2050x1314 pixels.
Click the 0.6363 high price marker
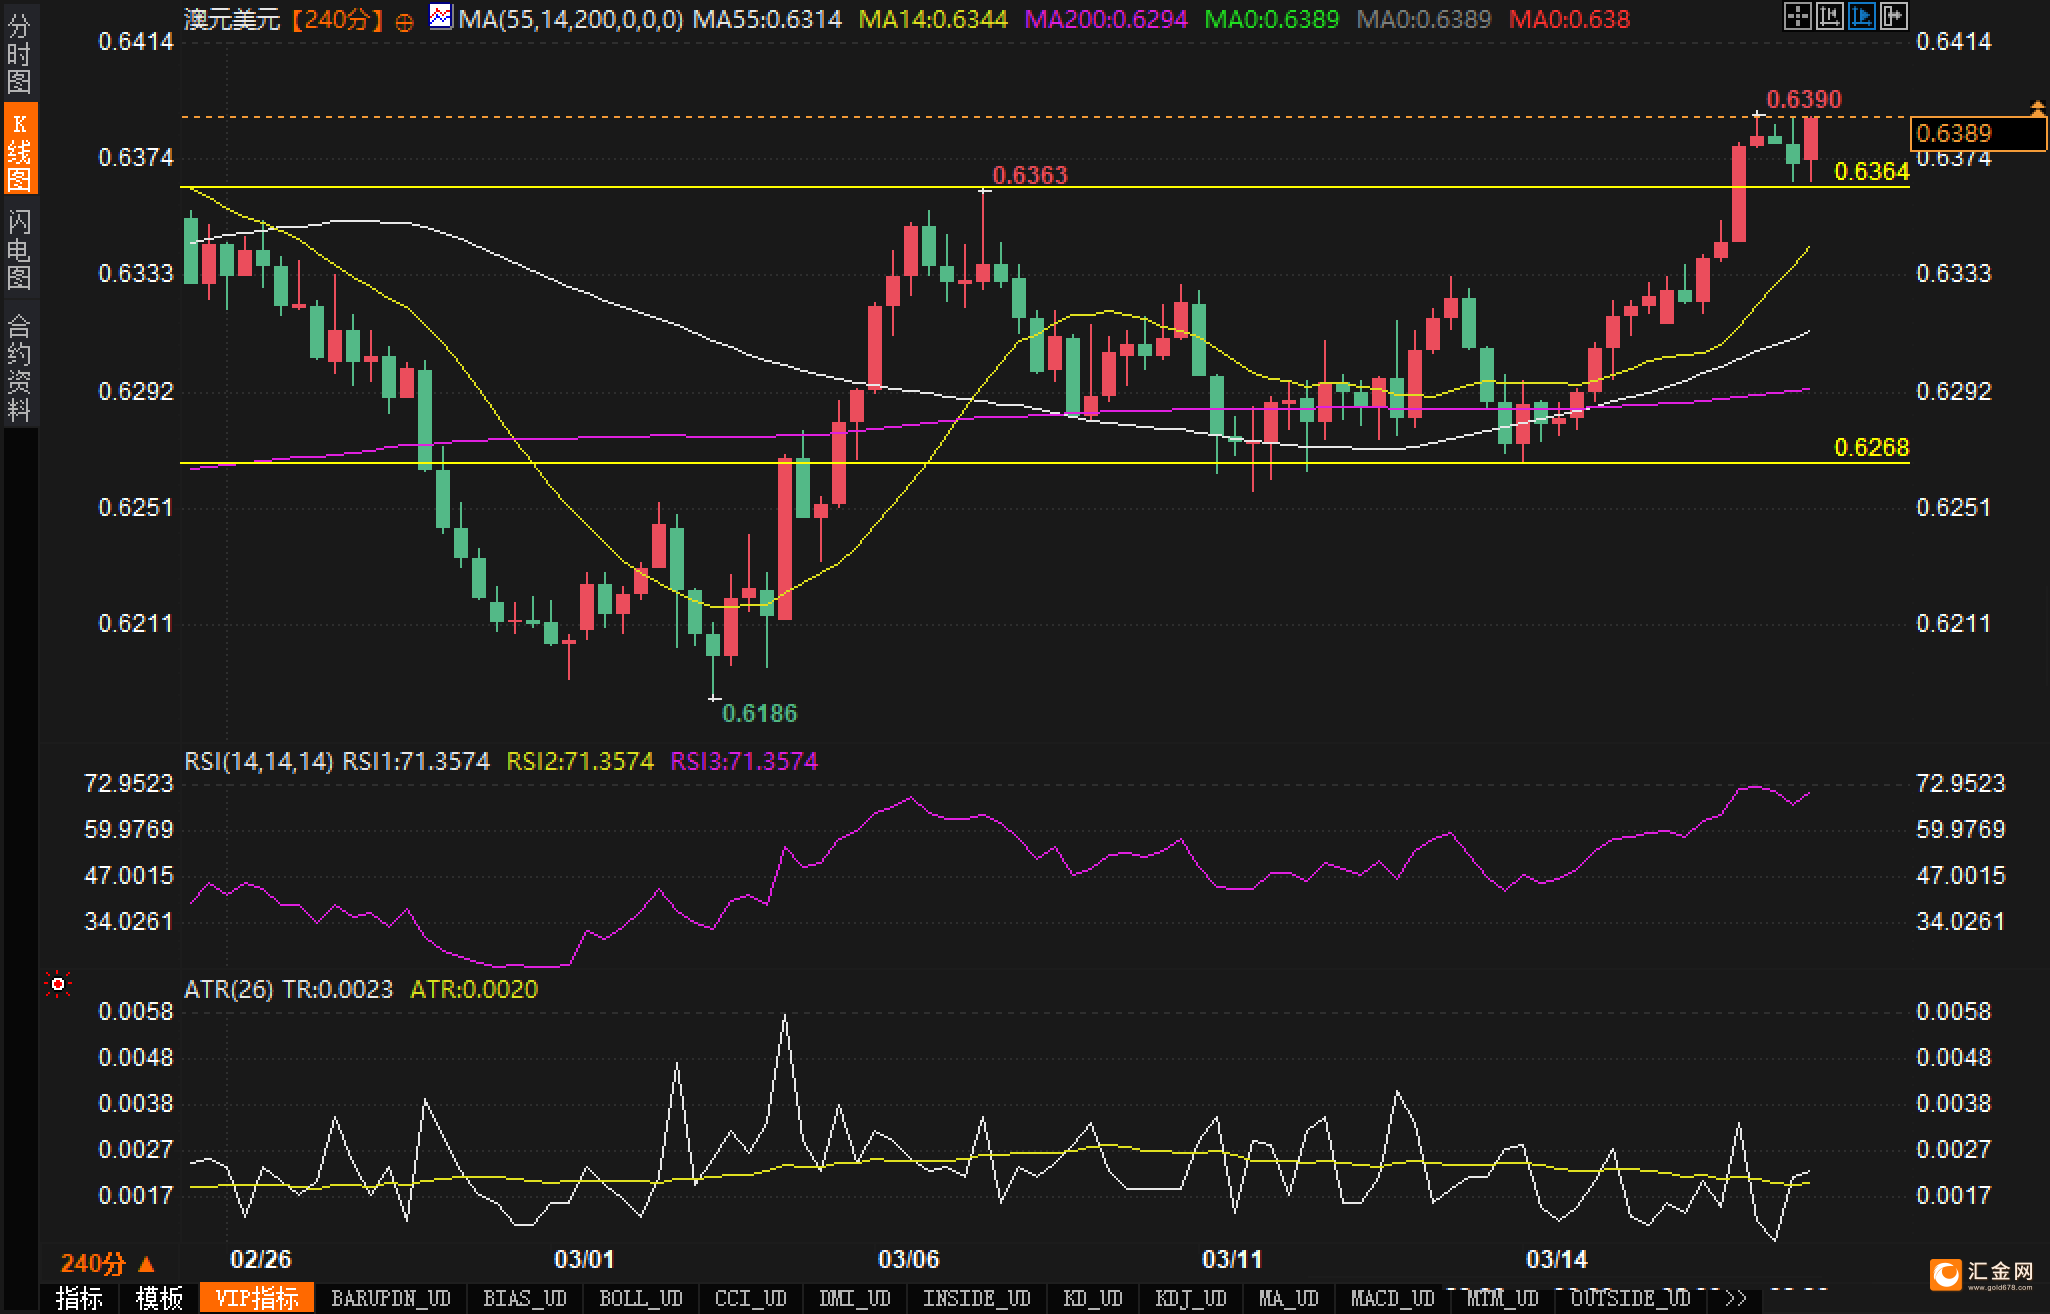pos(1030,175)
